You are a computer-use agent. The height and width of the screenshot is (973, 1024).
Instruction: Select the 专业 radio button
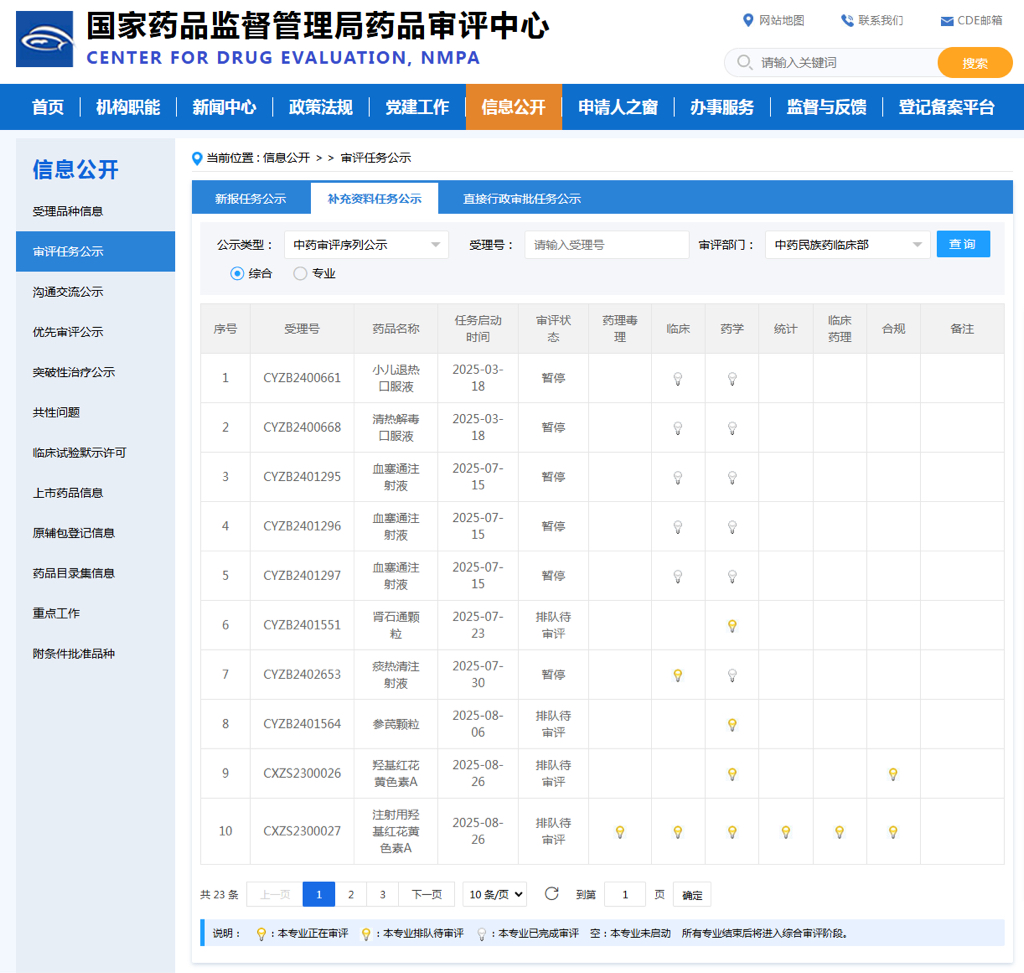point(300,273)
